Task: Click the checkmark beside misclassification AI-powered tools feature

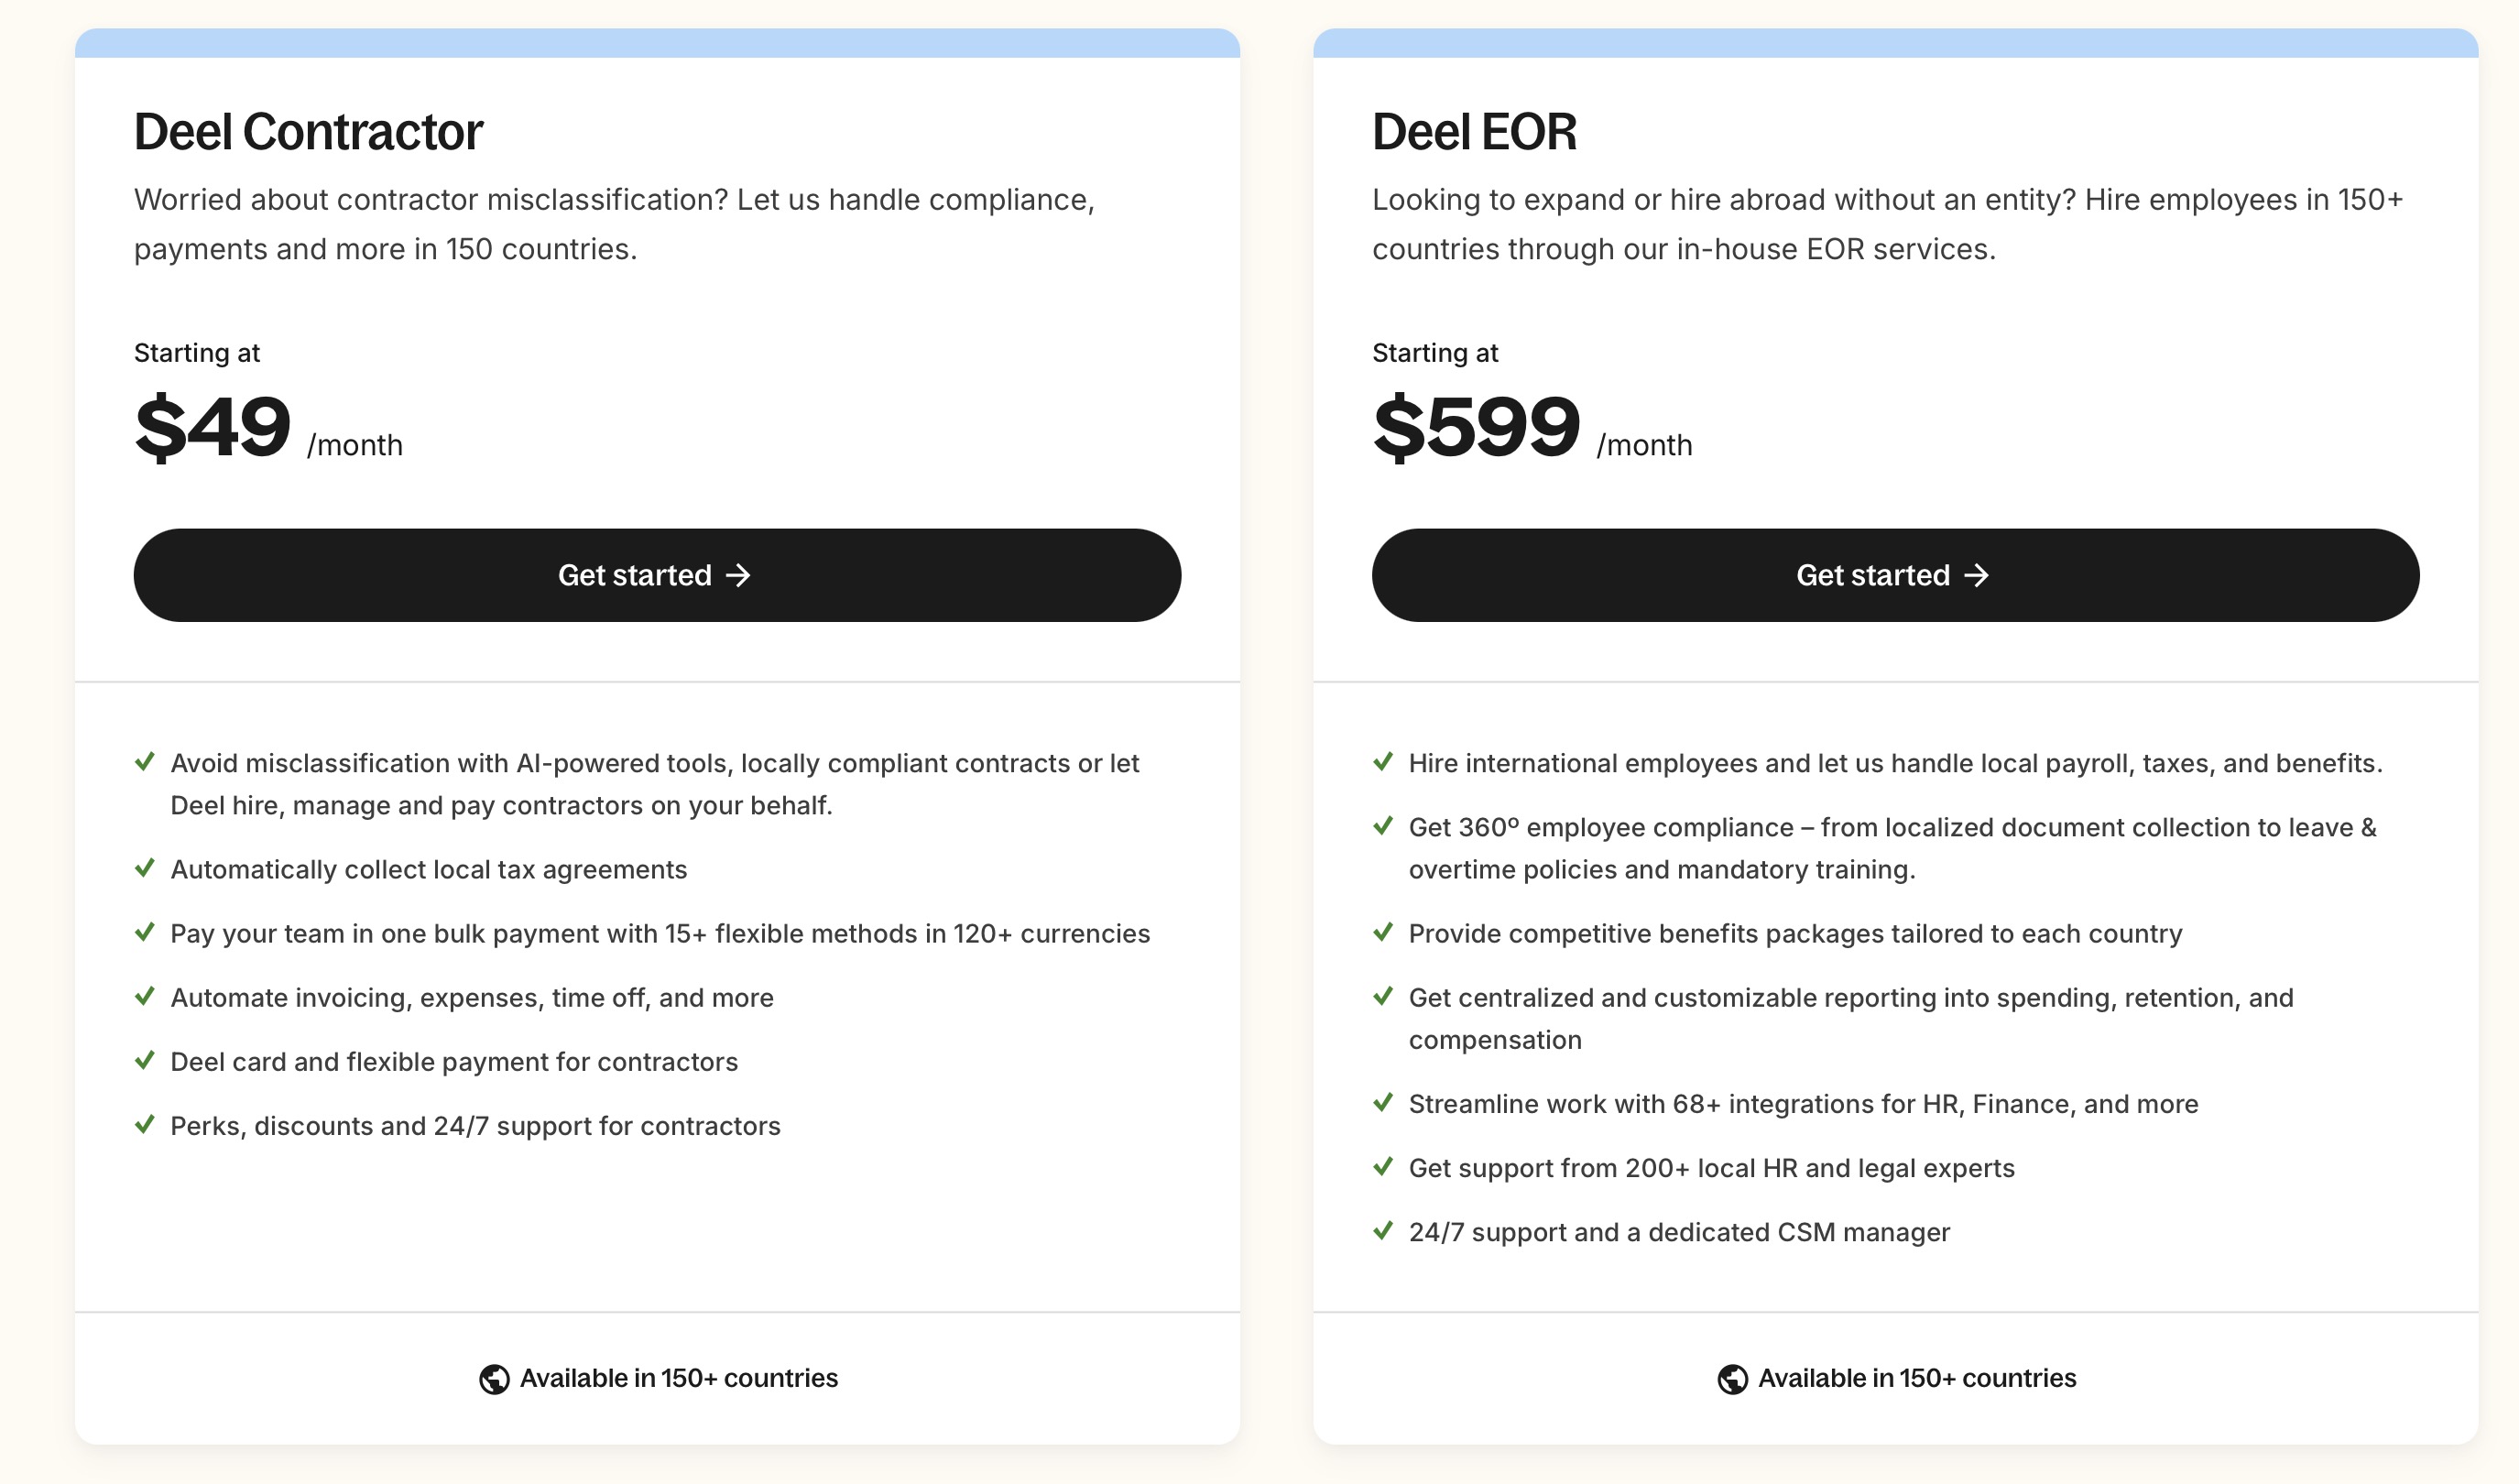Action: [x=145, y=762]
